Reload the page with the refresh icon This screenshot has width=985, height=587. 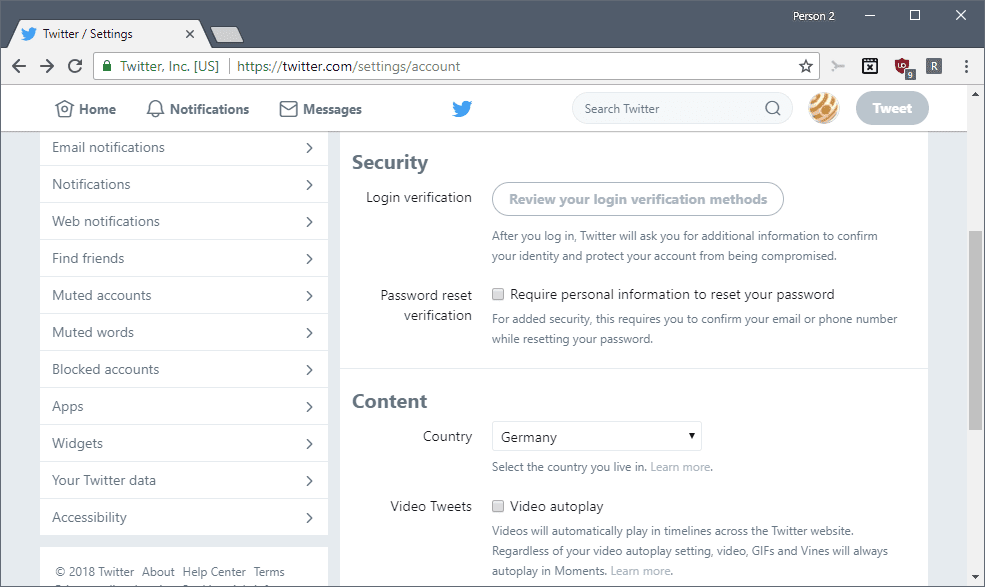pyautogui.click(x=75, y=66)
